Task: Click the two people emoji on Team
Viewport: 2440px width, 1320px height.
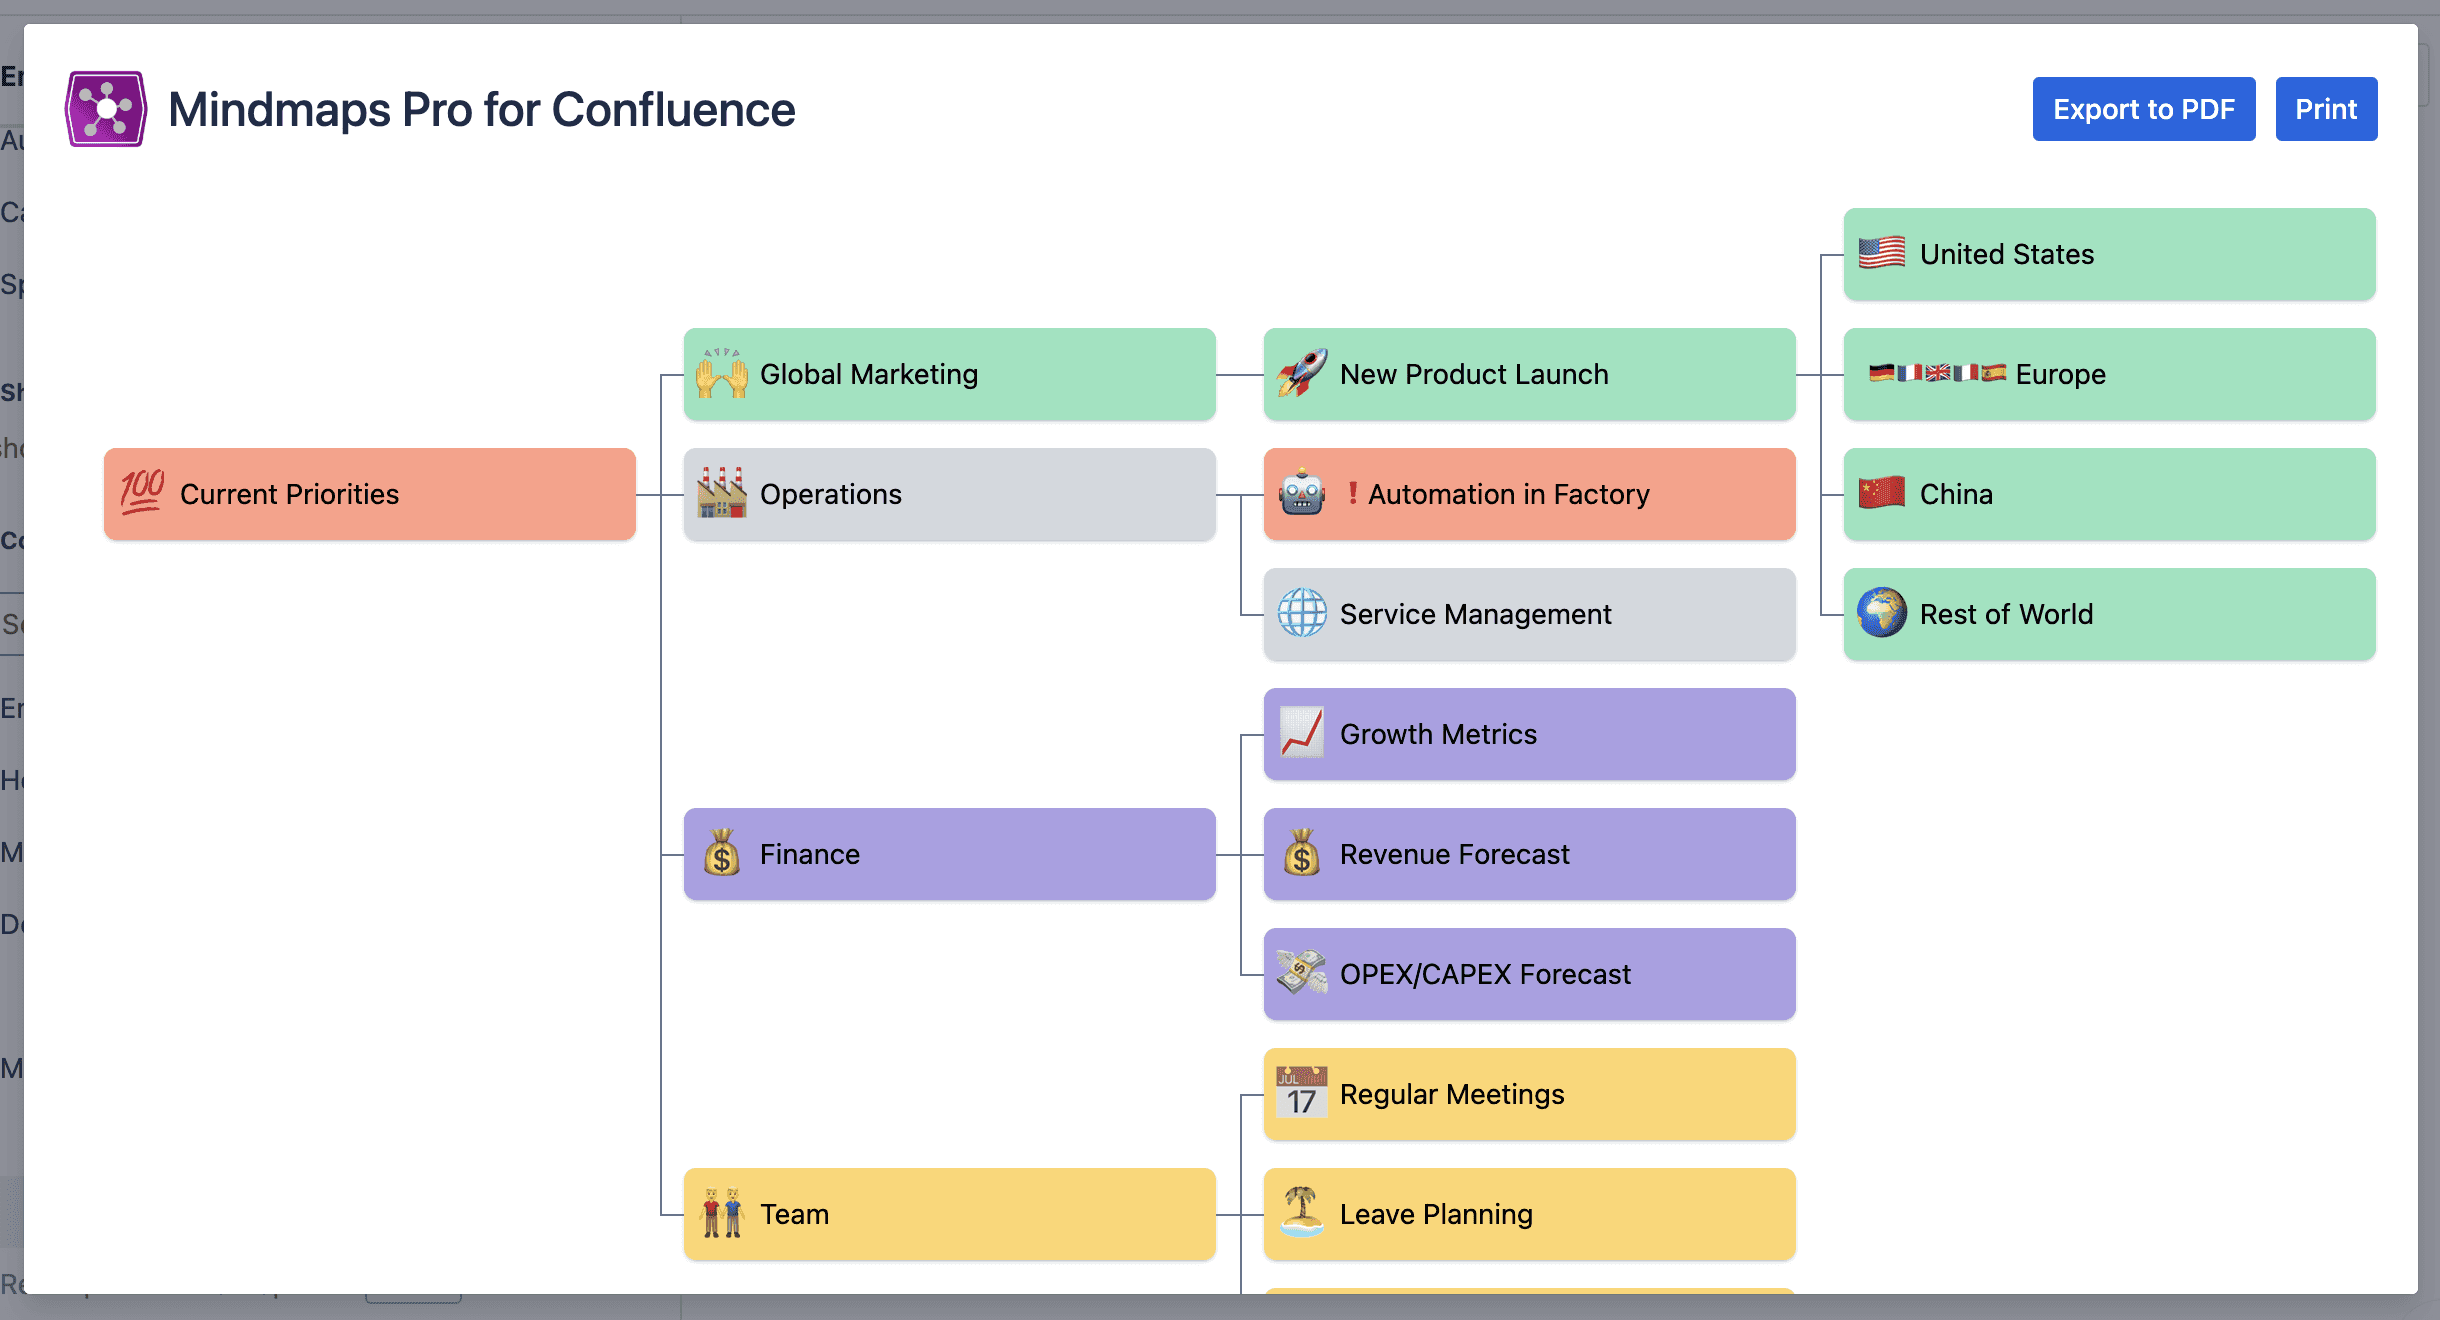Action: 722,1213
